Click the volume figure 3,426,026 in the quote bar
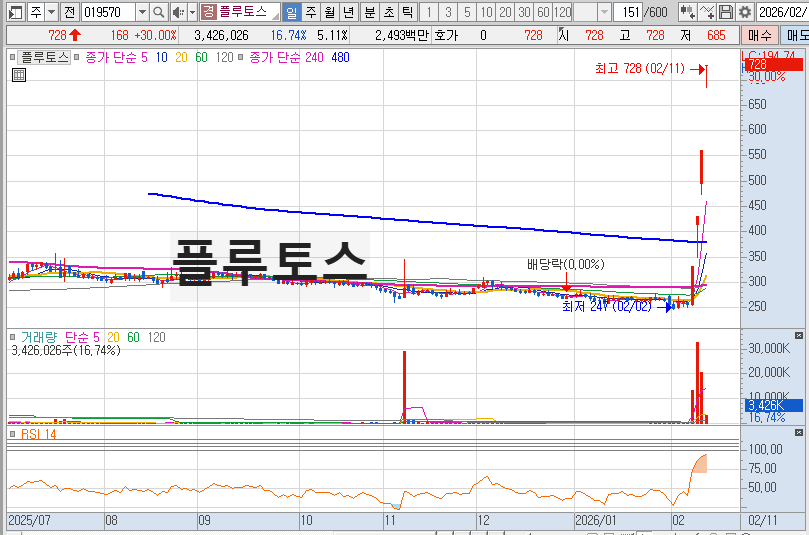809x535 pixels. click(221, 35)
